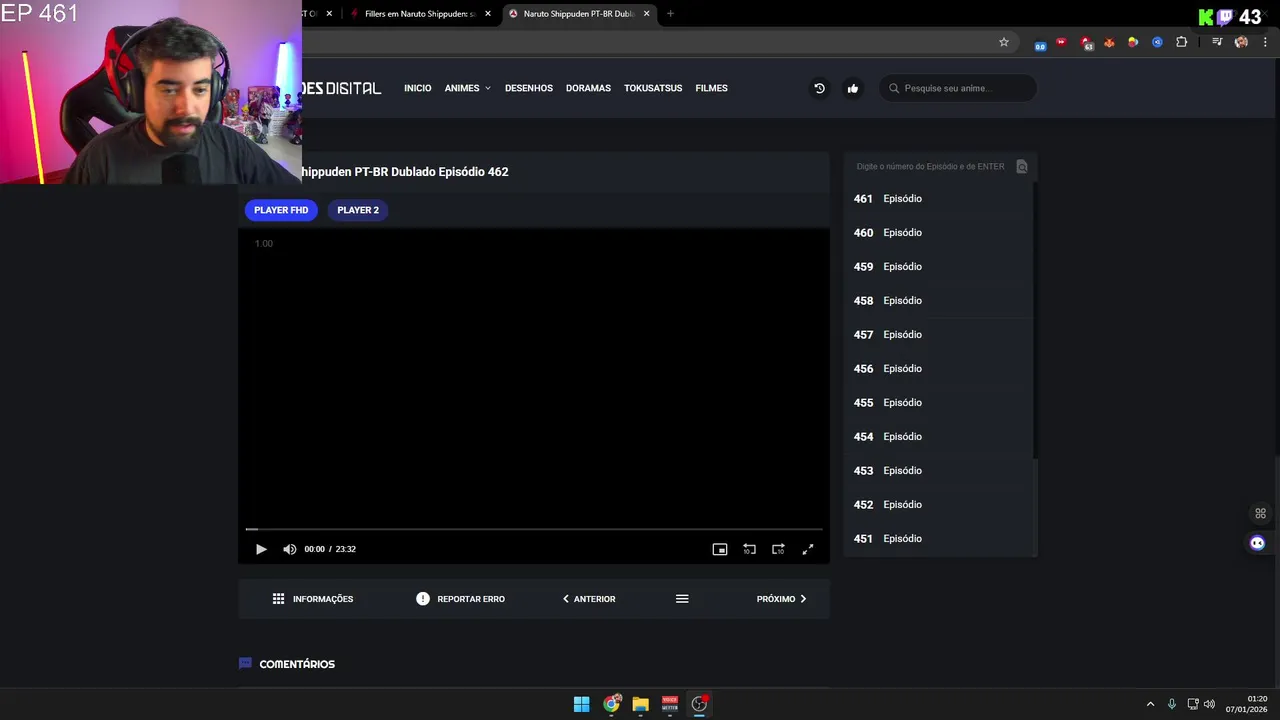Open the Inicio menu item
The image size is (1280, 720).
coord(418,88)
